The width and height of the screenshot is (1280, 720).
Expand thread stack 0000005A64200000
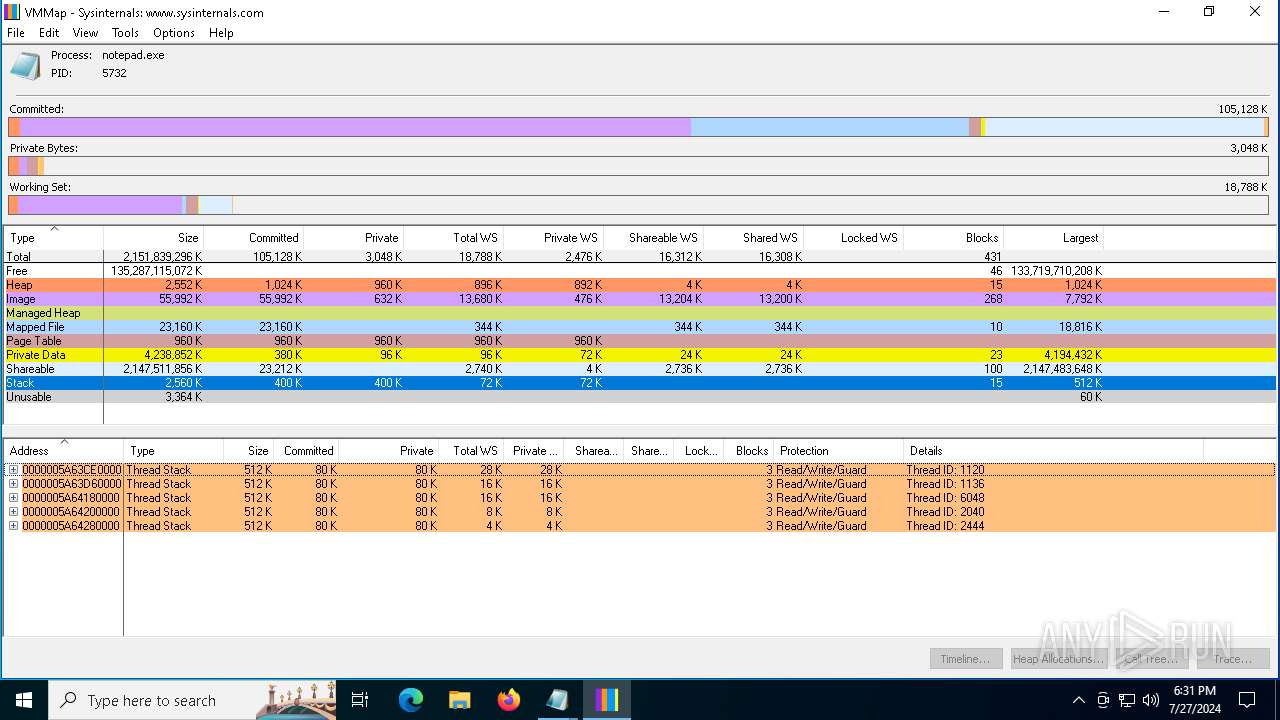tap(13, 512)
